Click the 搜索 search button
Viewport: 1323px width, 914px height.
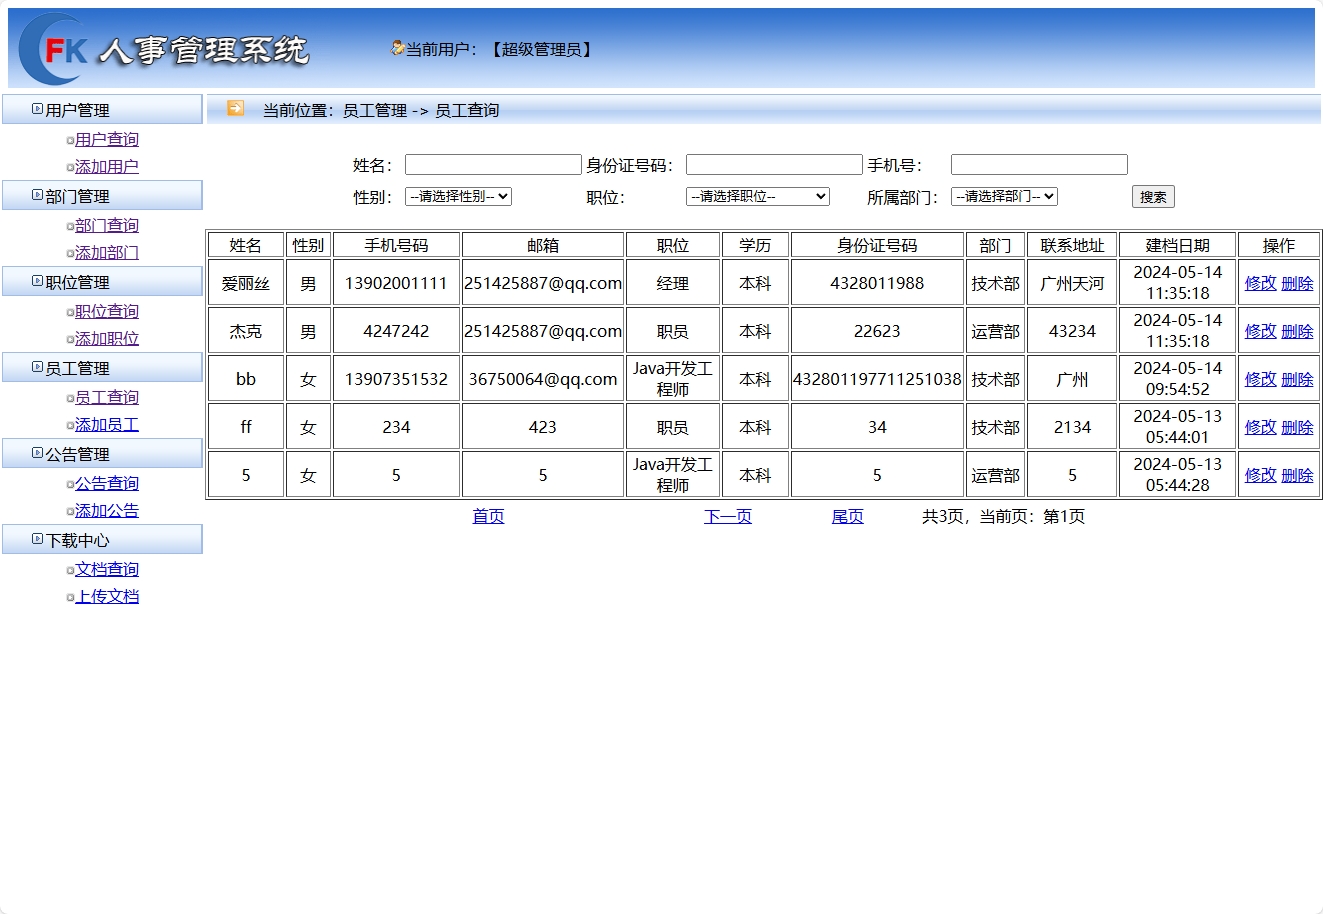(x=1152, y=196)
